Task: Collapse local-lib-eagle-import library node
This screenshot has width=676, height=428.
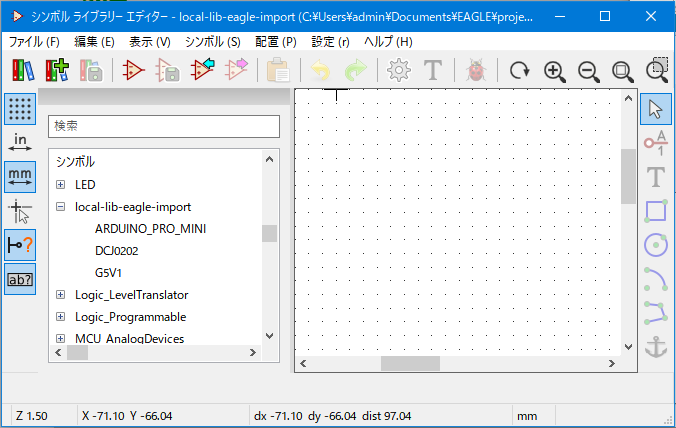Action: pyautogui.click(x=60, y=207)
